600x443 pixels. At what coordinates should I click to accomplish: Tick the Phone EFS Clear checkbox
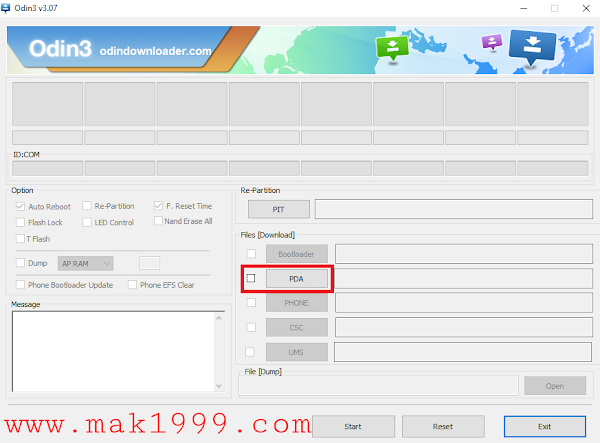pyautogui.click(x=132, y=285)
